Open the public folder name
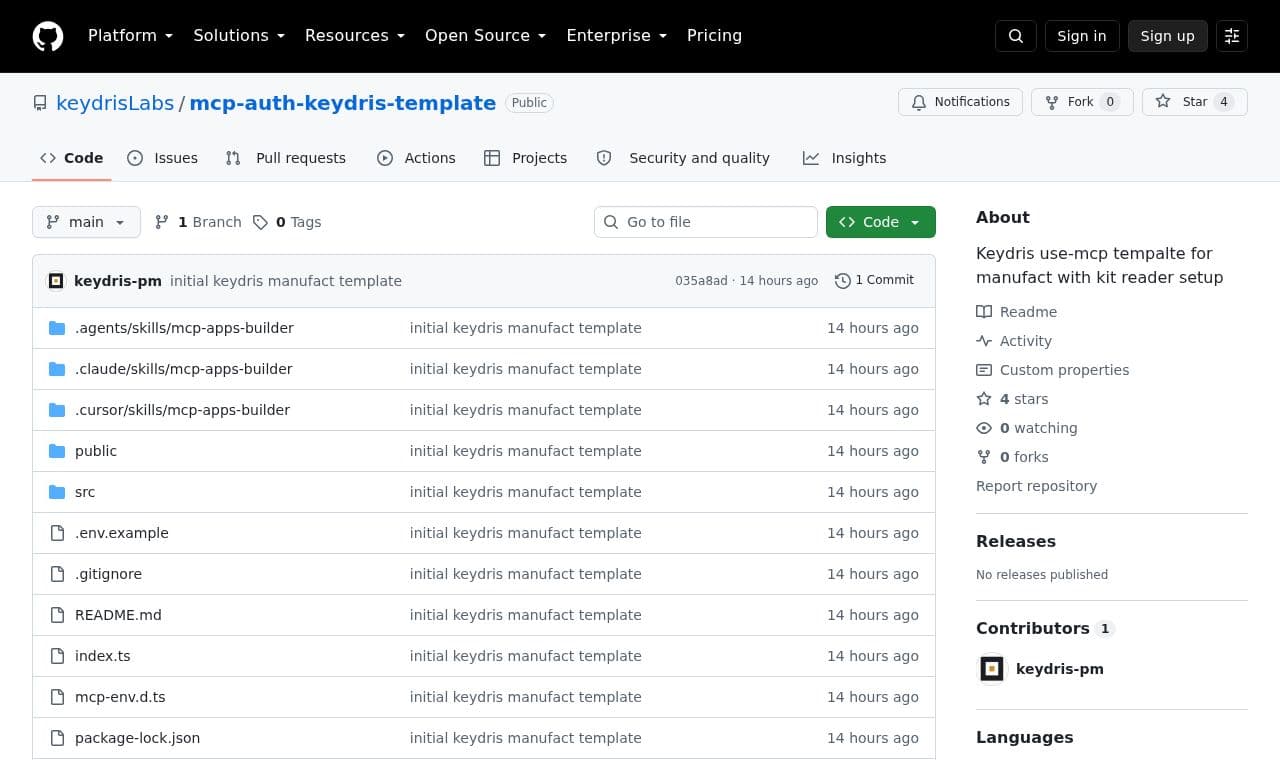The height and width of the screenshot is (760, 1280). 96,451
